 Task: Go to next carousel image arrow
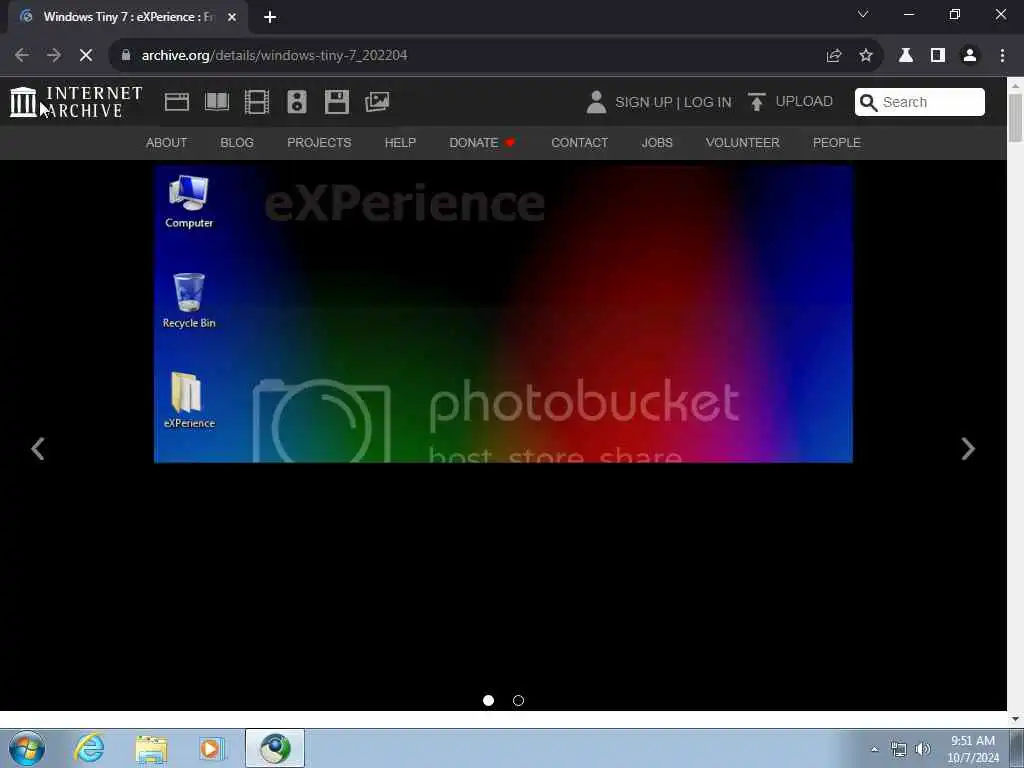[968, 449]
